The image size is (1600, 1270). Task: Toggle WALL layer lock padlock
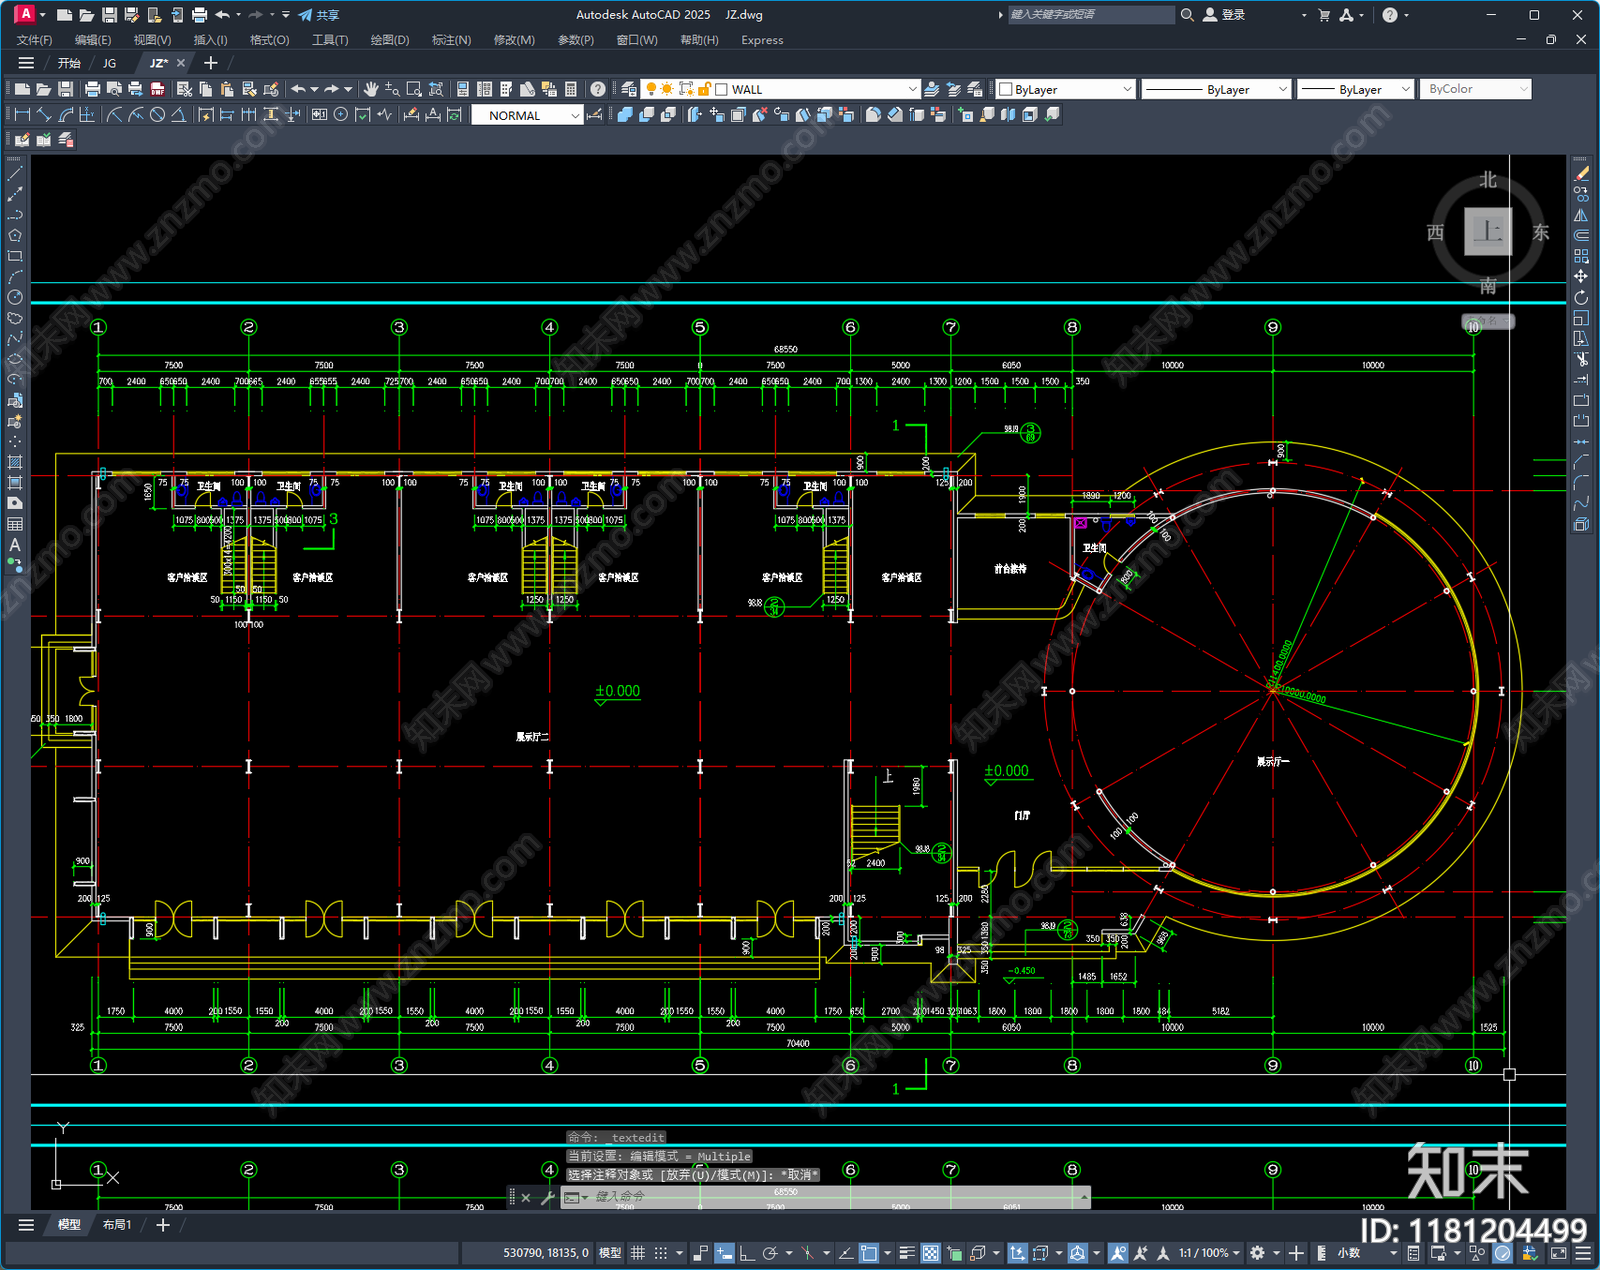coord(704,89)
